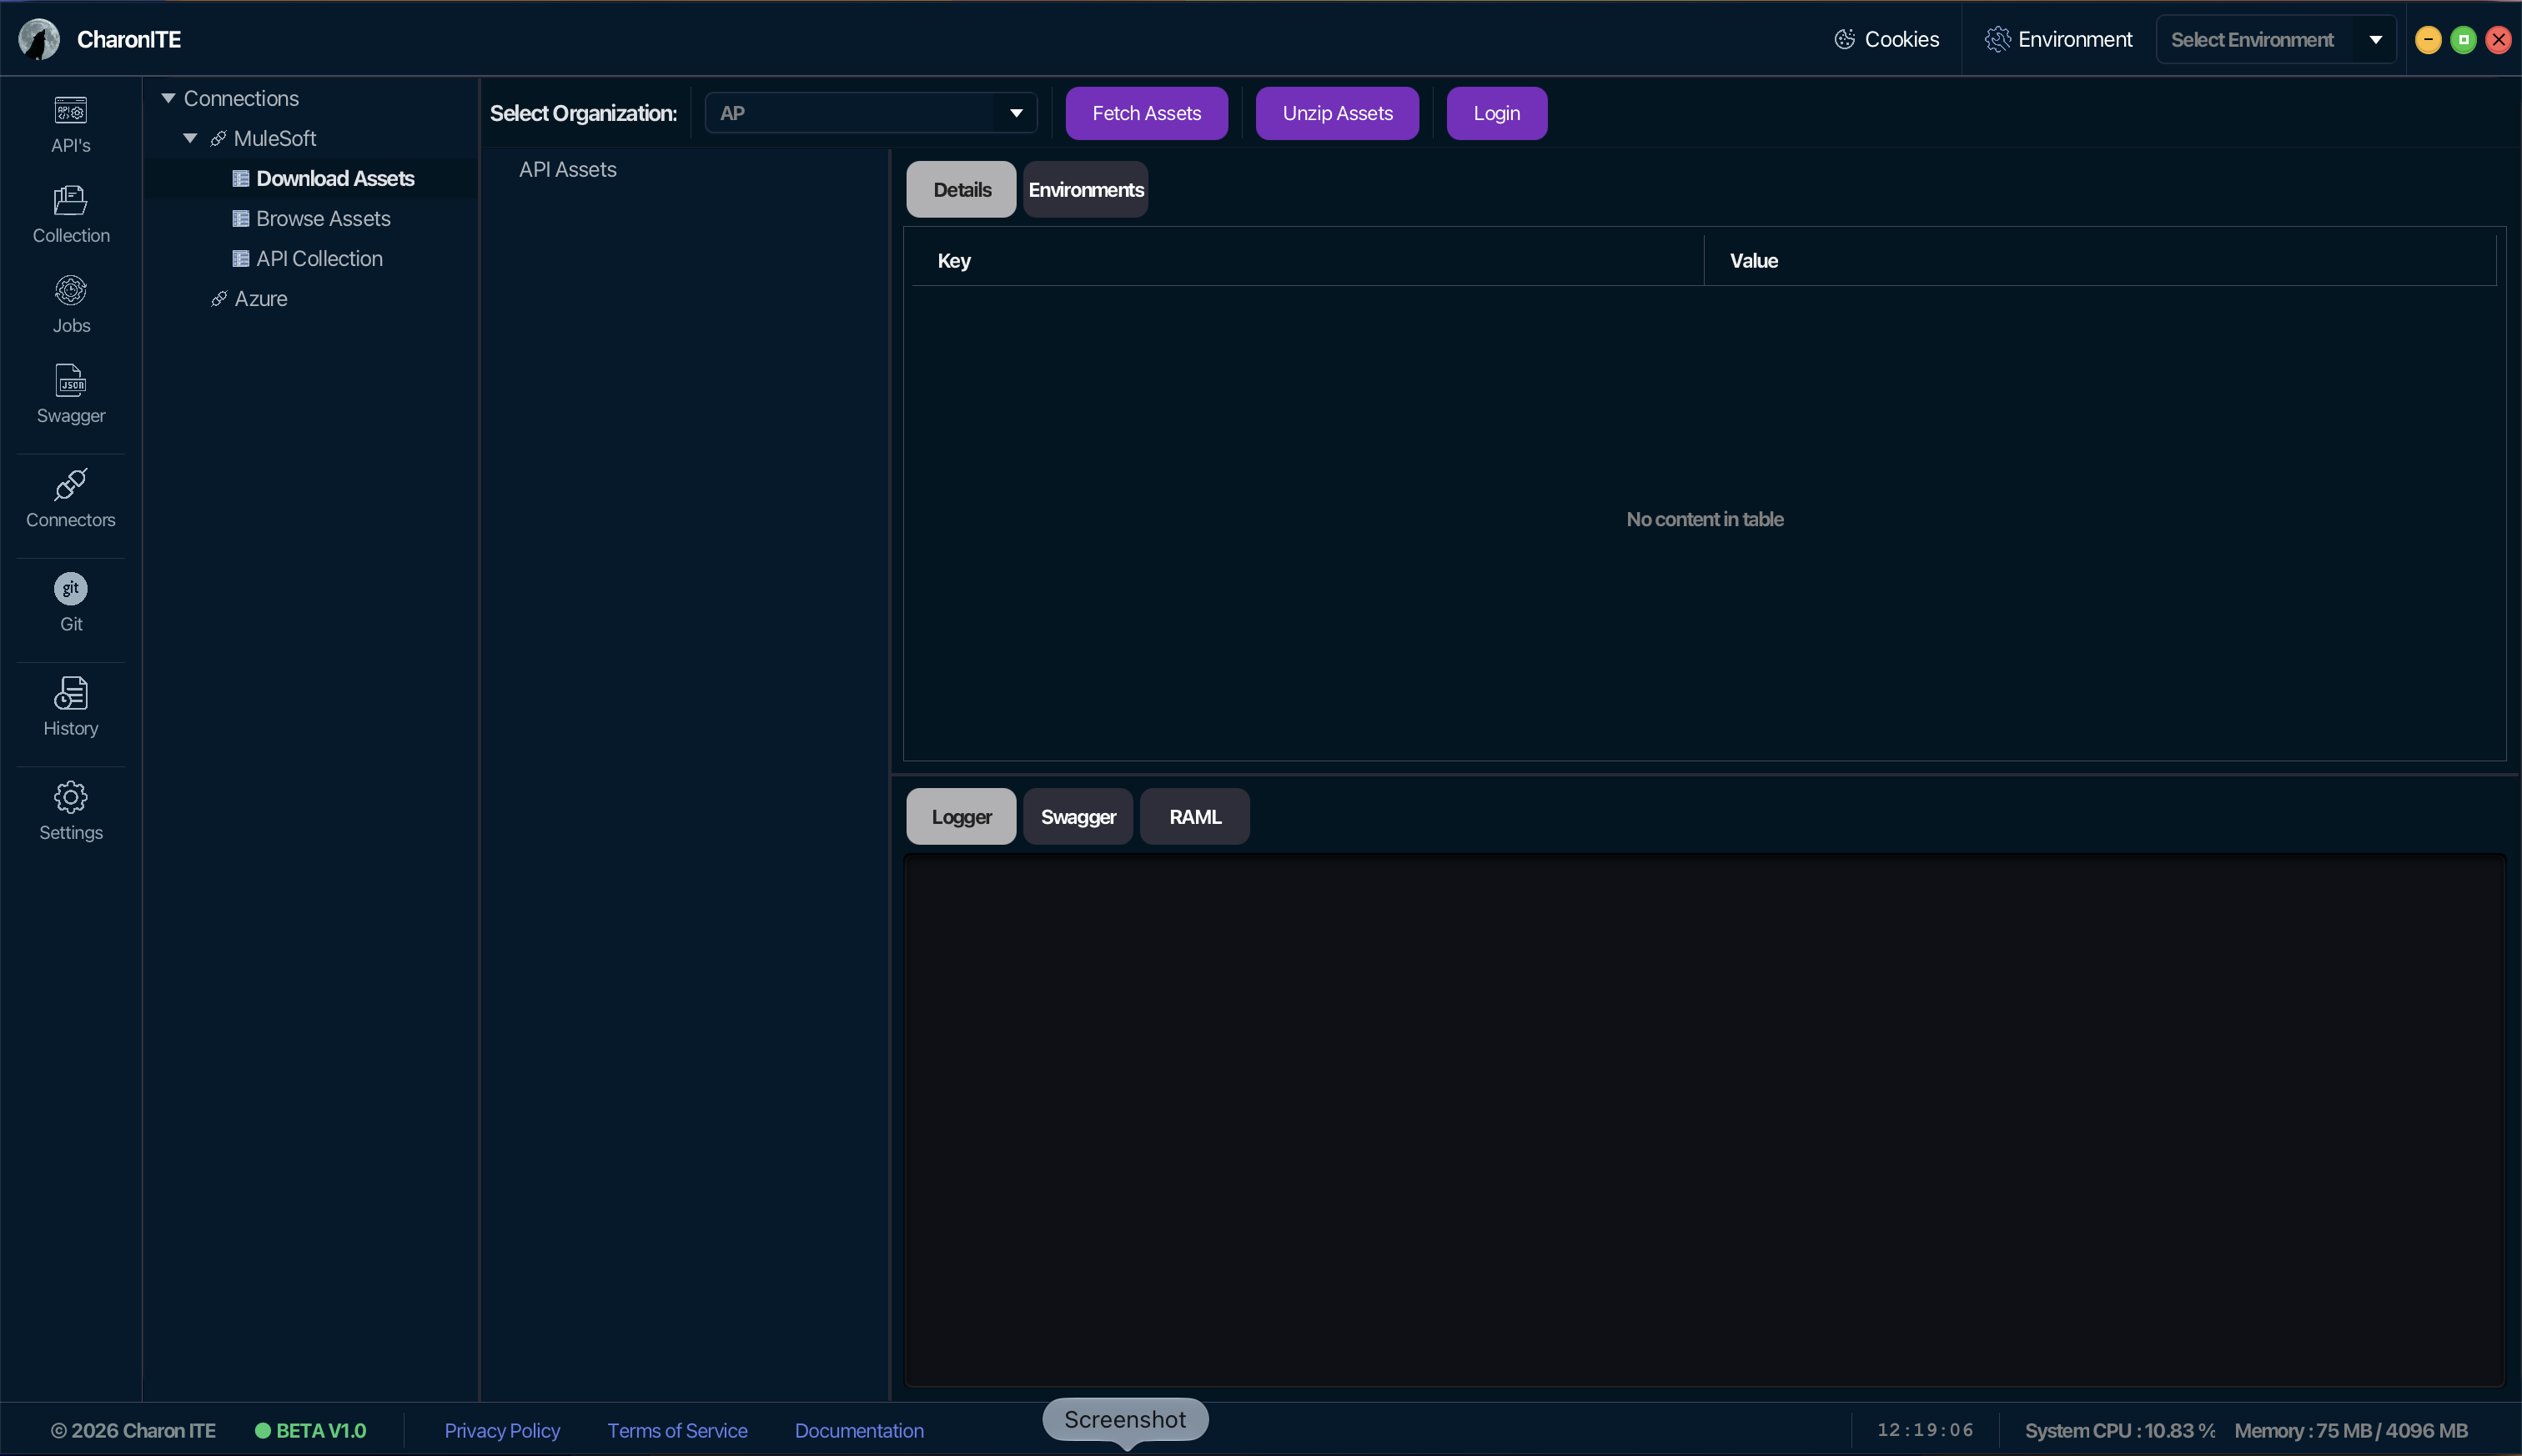Collapse the MuleSoft tree node
Screen dimensions: 2522x1456
[190, 138]
